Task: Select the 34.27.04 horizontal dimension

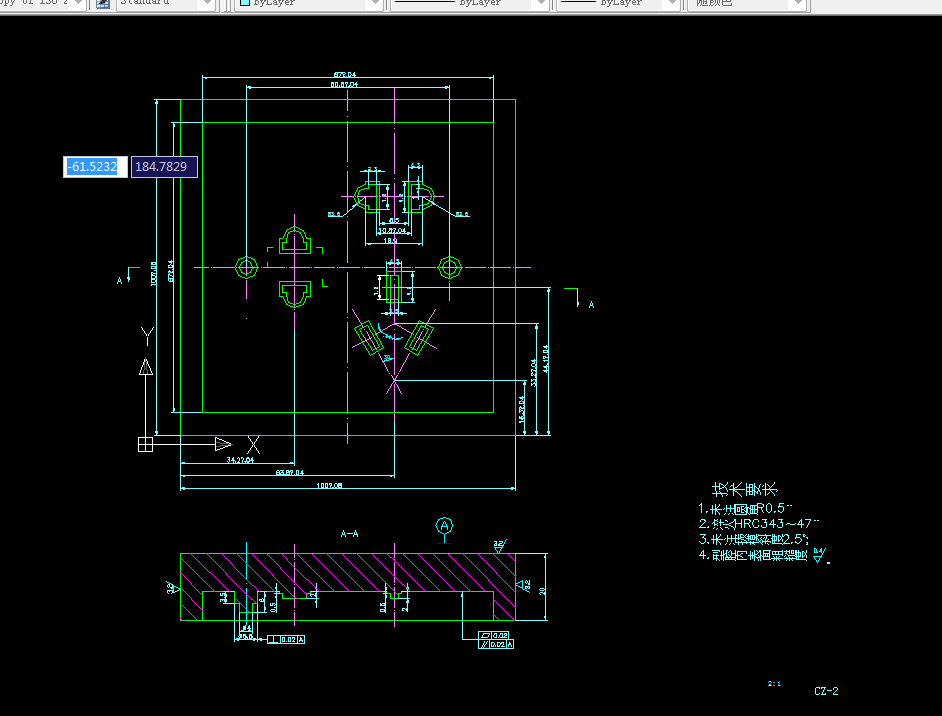Action: pyautogui.click(x=240, y=460)
